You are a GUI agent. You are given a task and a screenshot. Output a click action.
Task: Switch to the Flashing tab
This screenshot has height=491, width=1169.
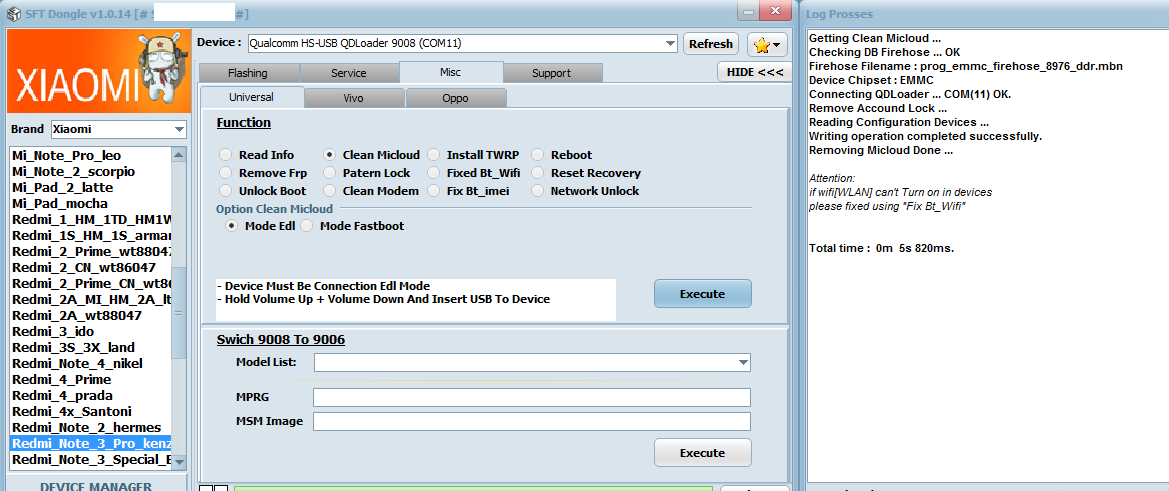click(248, 73)
